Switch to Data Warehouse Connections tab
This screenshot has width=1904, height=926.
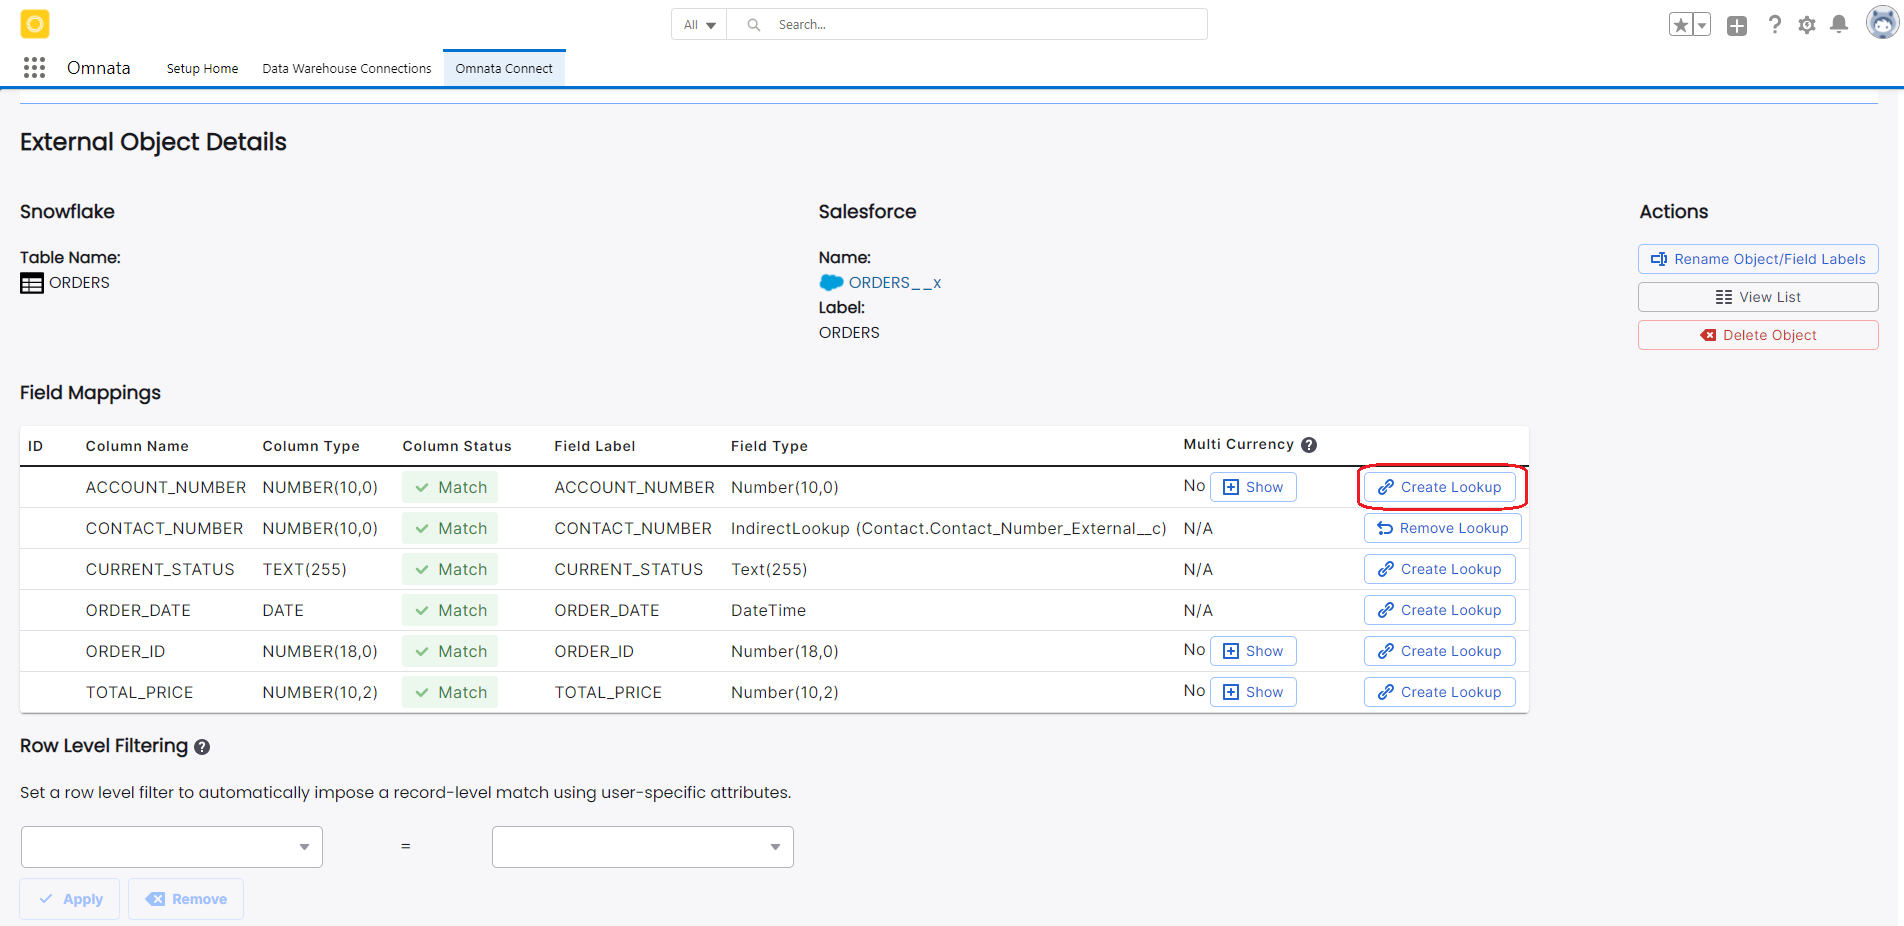coord(347,69)
